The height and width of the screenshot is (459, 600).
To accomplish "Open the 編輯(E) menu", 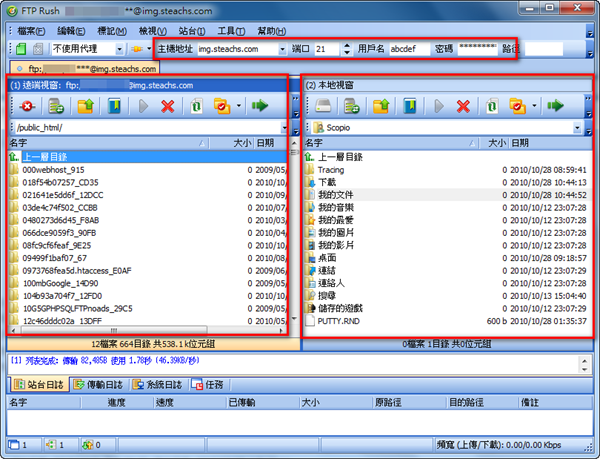I will click(x=71, y=31).
